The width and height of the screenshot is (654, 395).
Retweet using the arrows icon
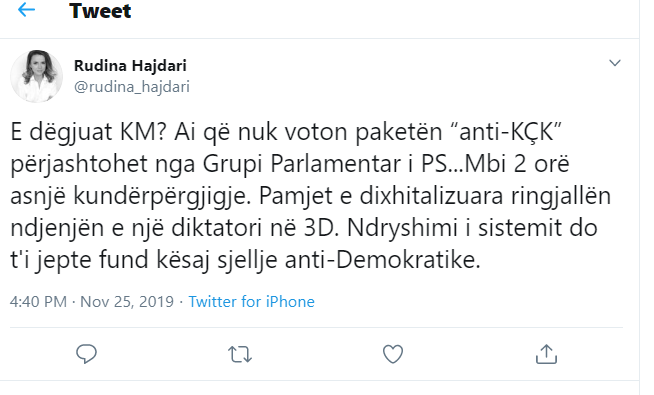pos(240,355)
